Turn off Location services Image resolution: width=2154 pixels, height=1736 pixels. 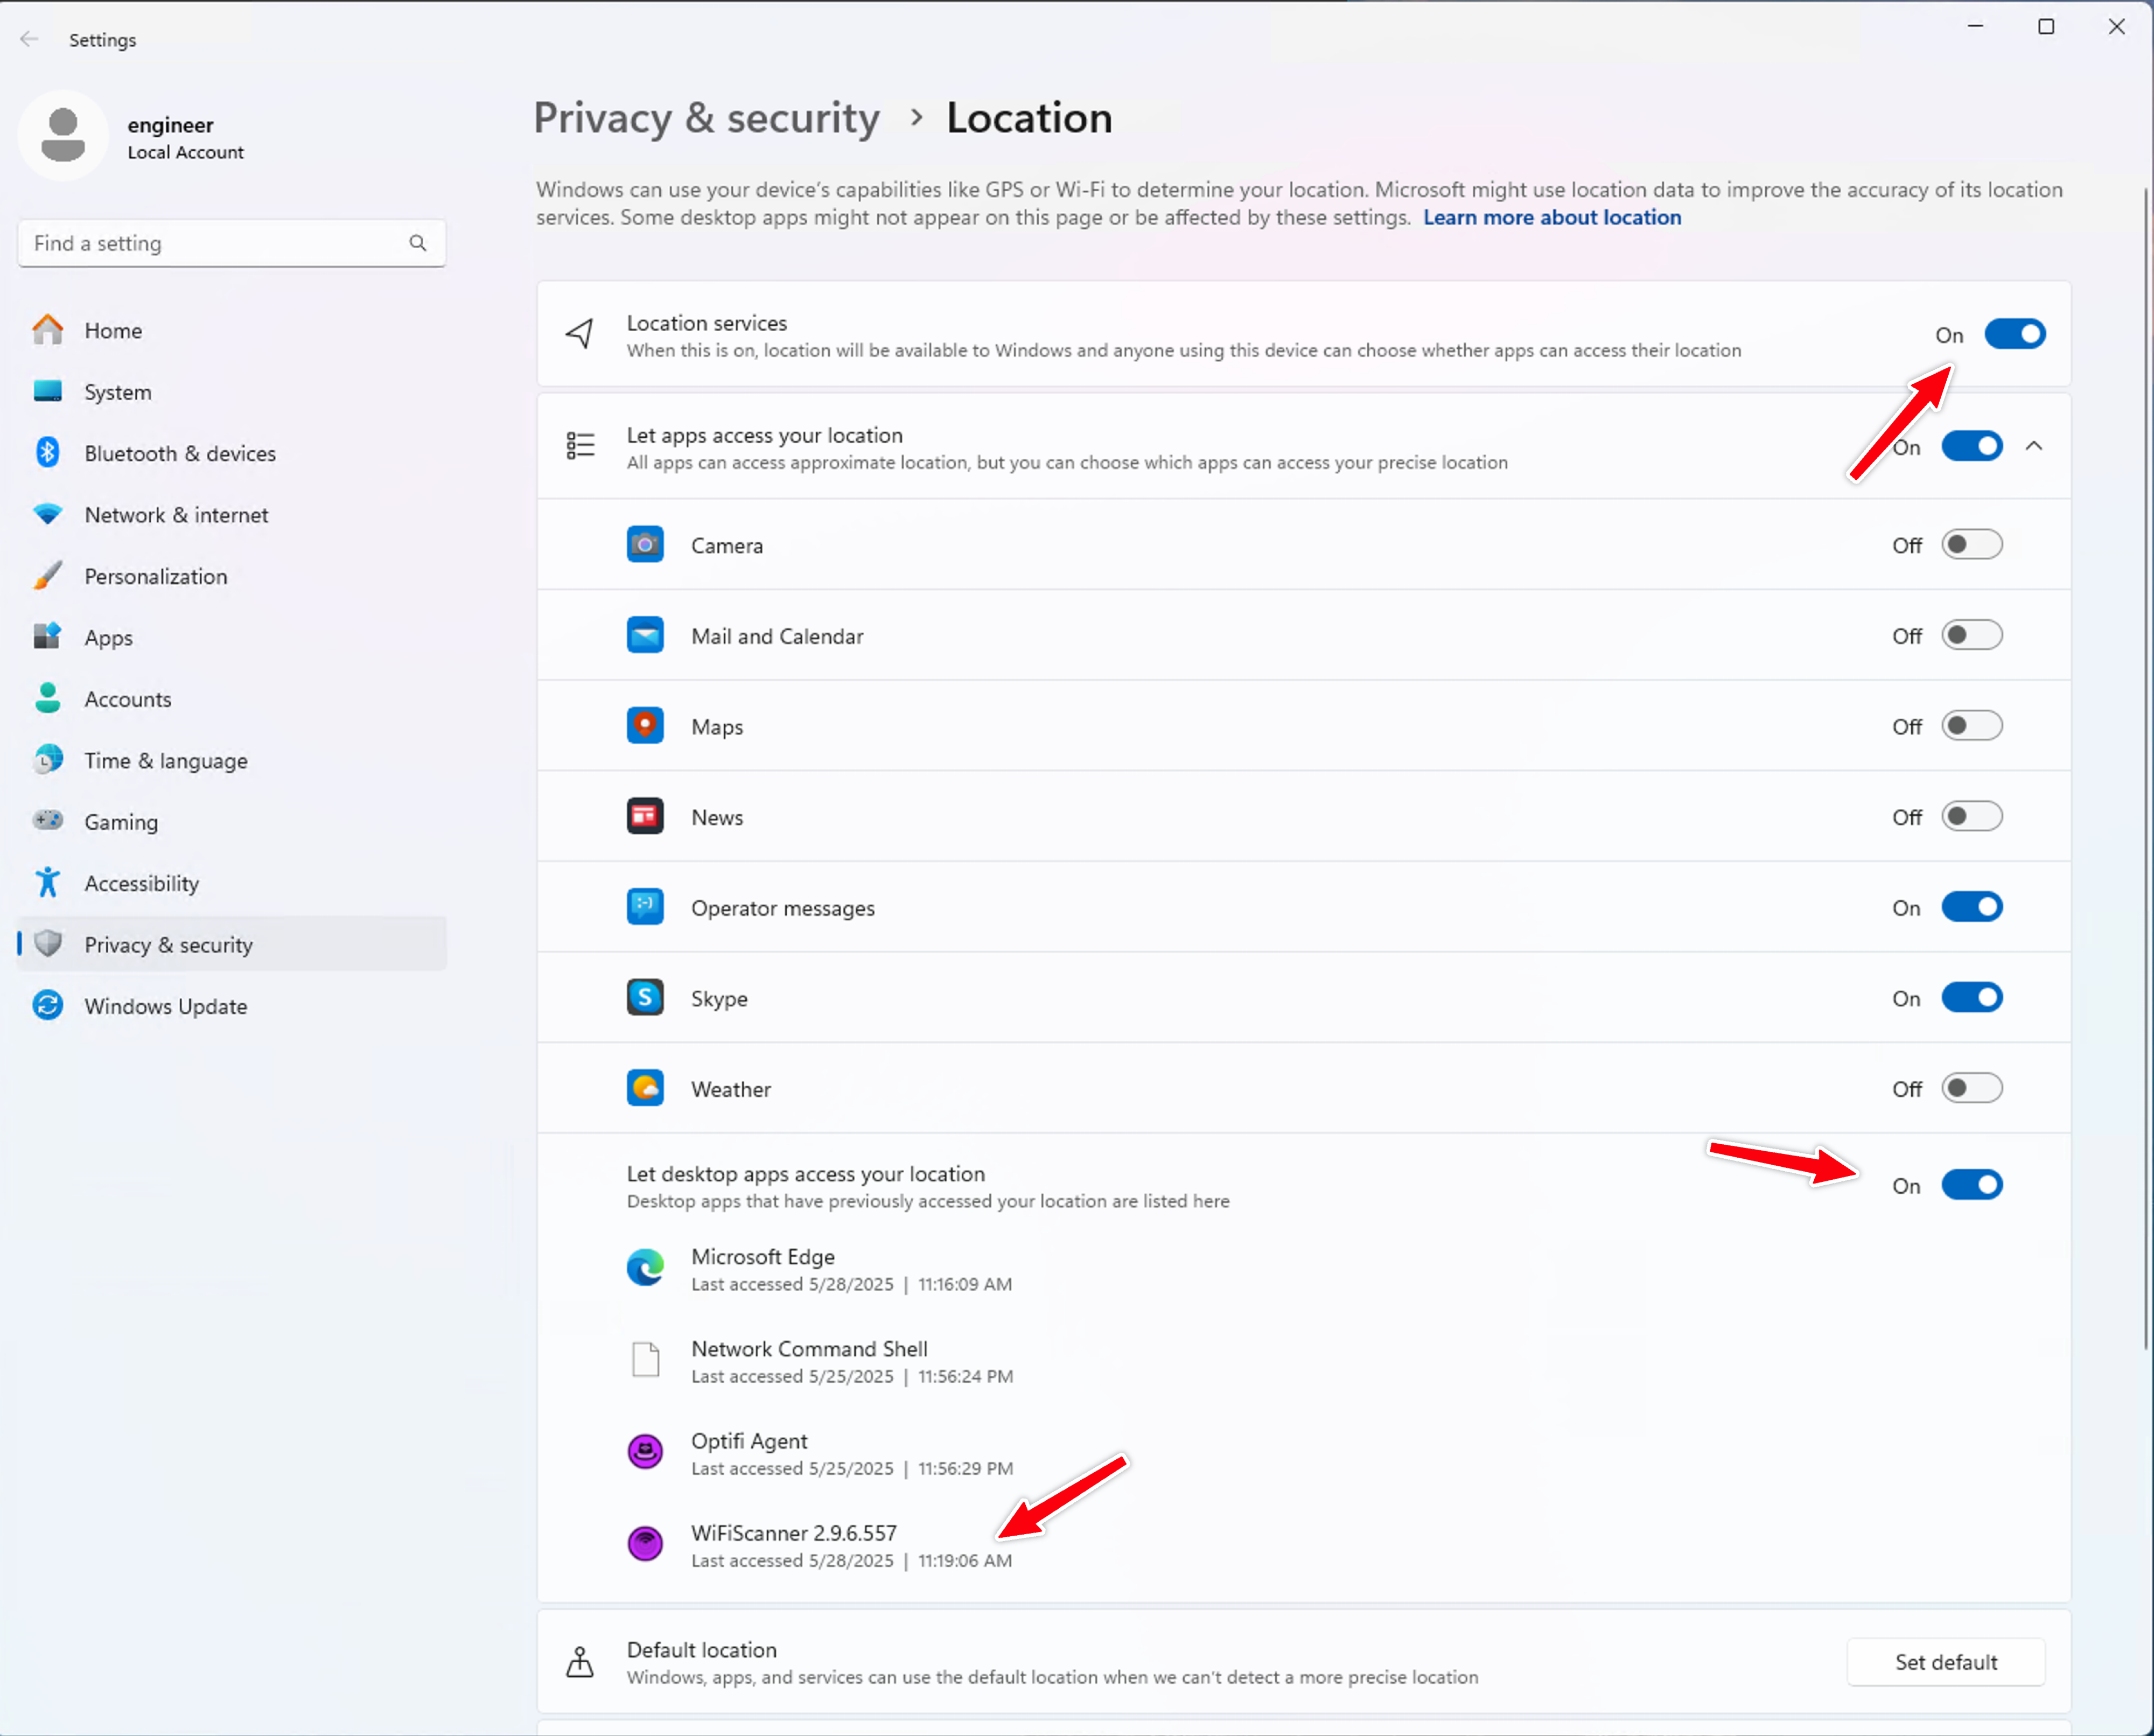coord(2015,334)
